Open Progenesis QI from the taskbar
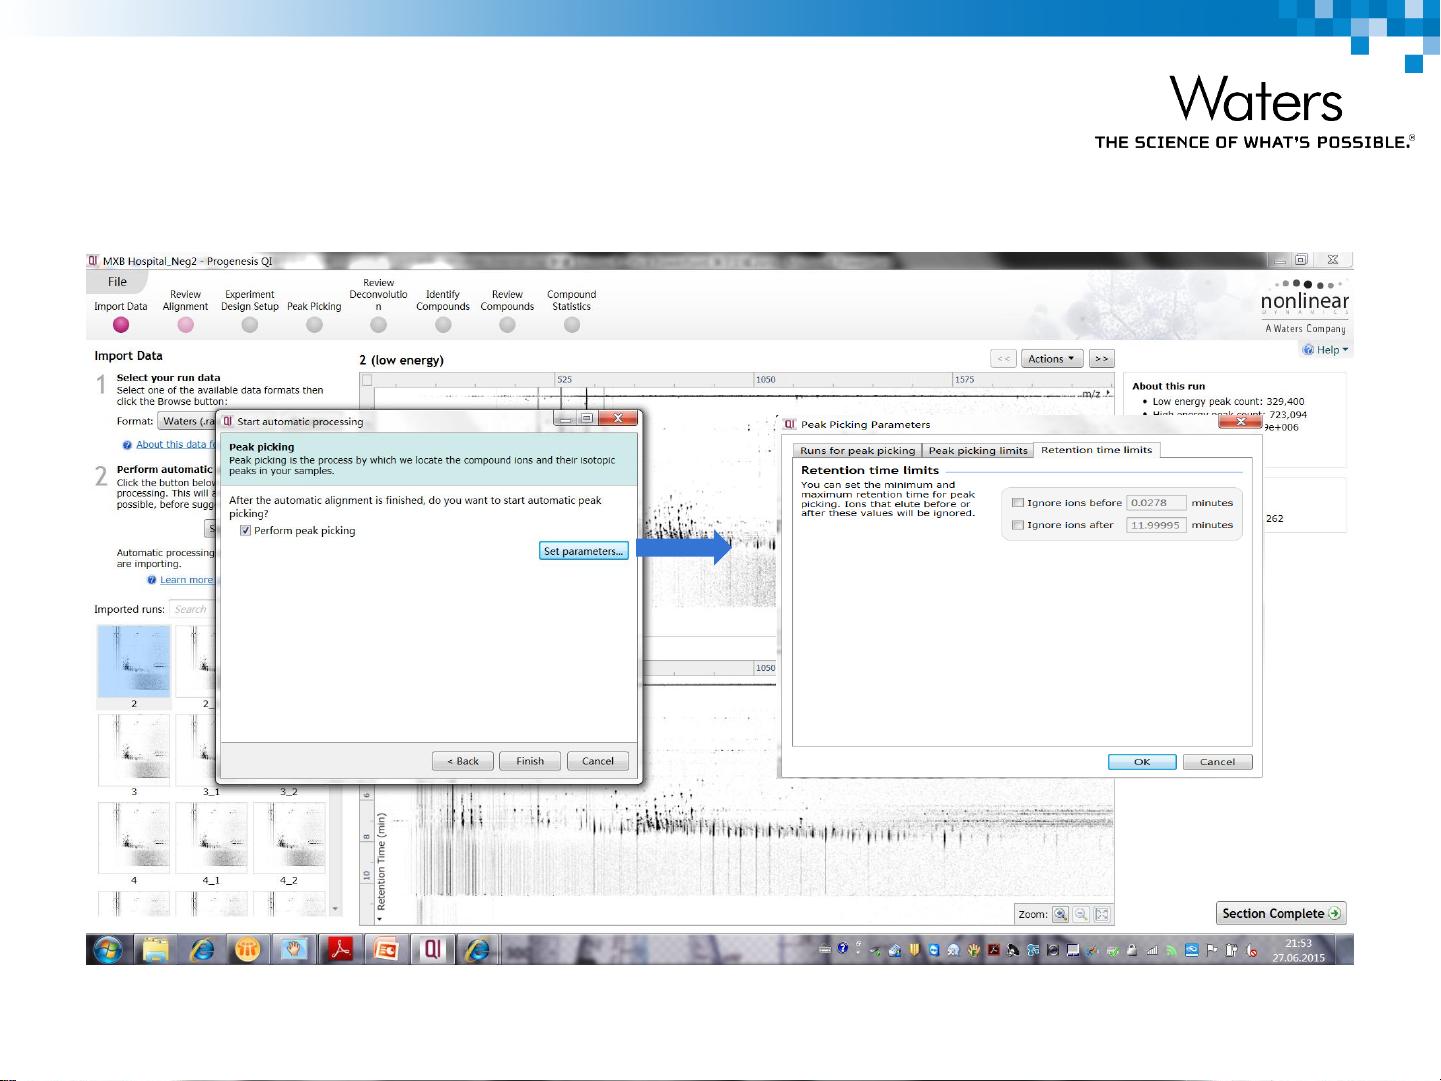The image size is (1441, 1081). click(432, 949)
